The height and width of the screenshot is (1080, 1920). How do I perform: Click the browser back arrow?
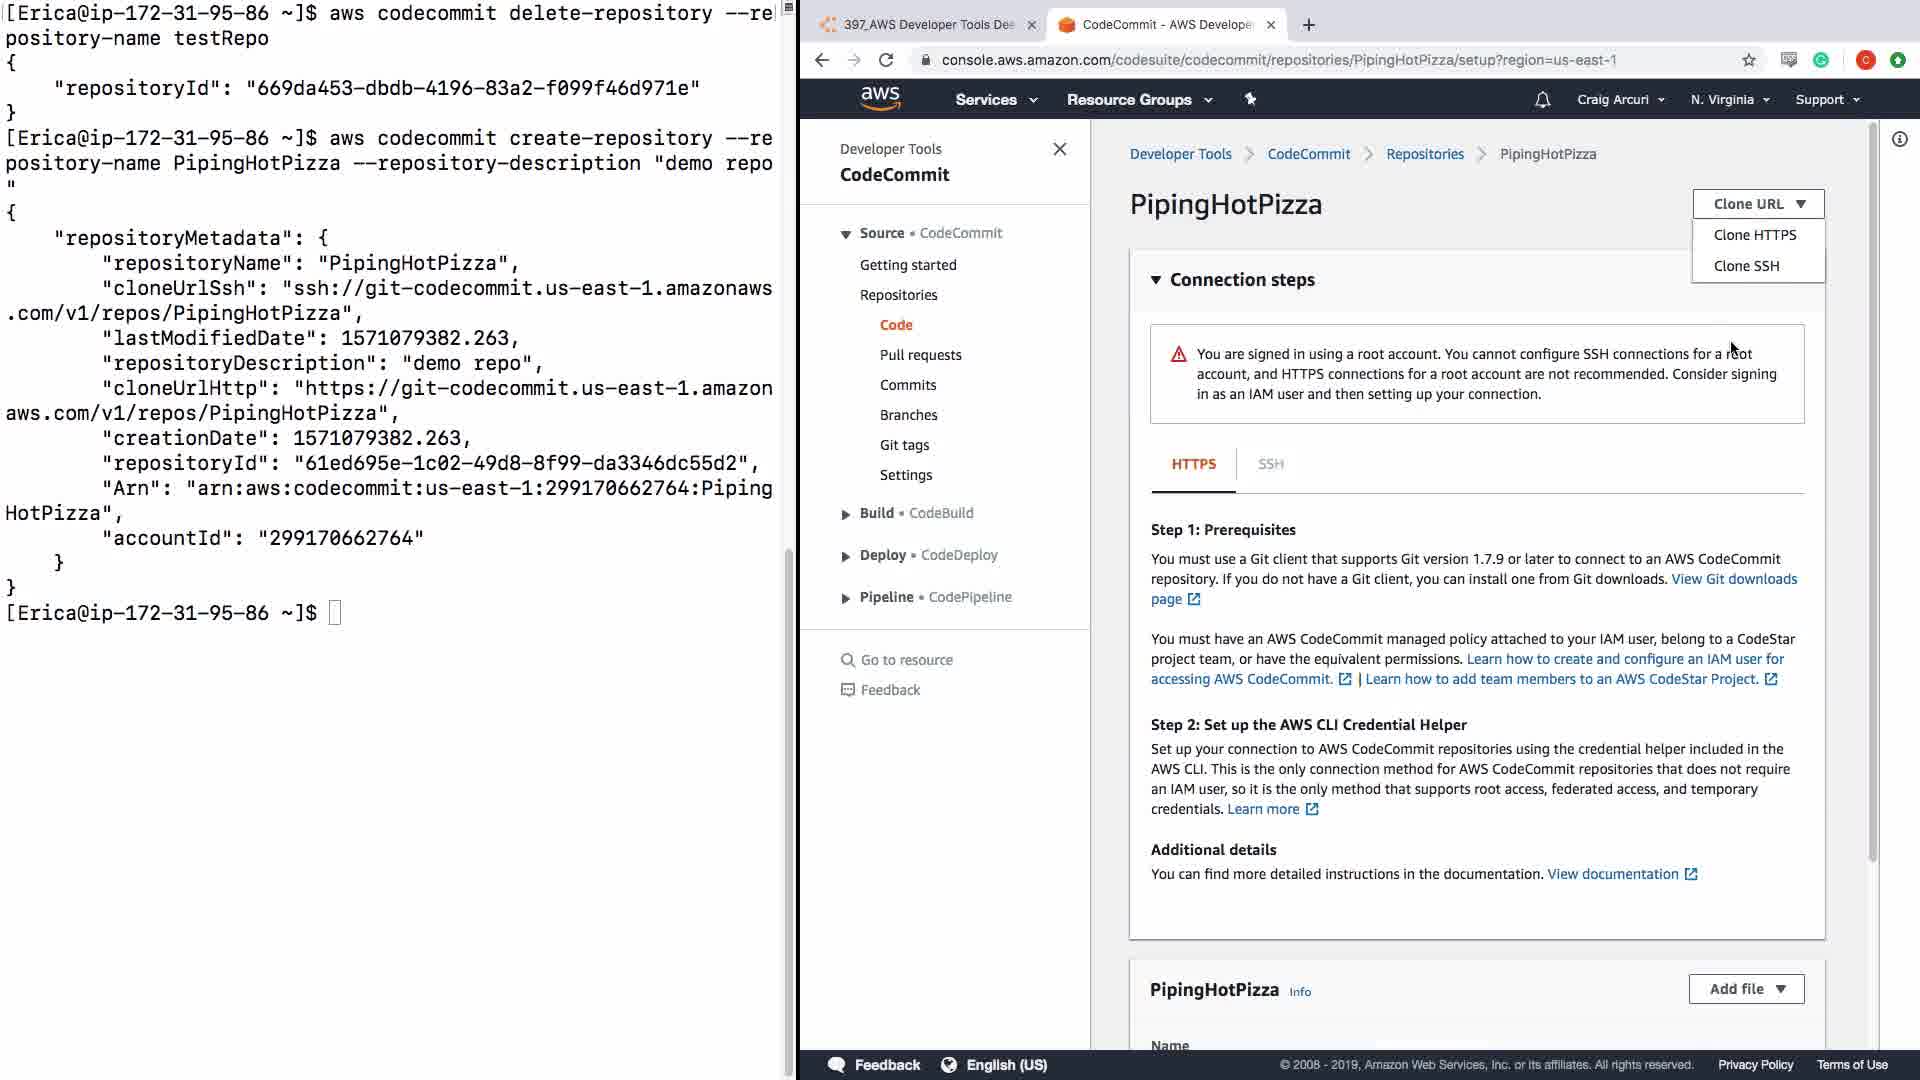pos(822,60)
